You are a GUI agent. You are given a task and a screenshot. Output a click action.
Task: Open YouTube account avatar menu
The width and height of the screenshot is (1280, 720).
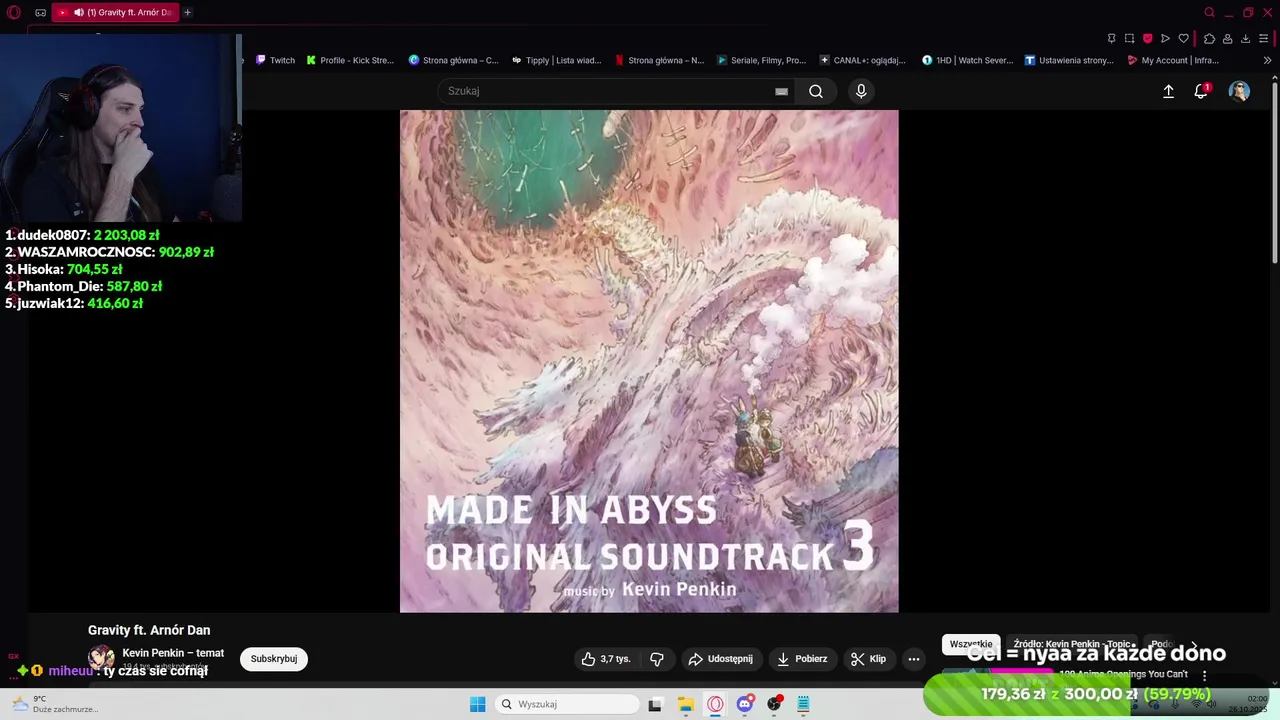pos(1239,91)
